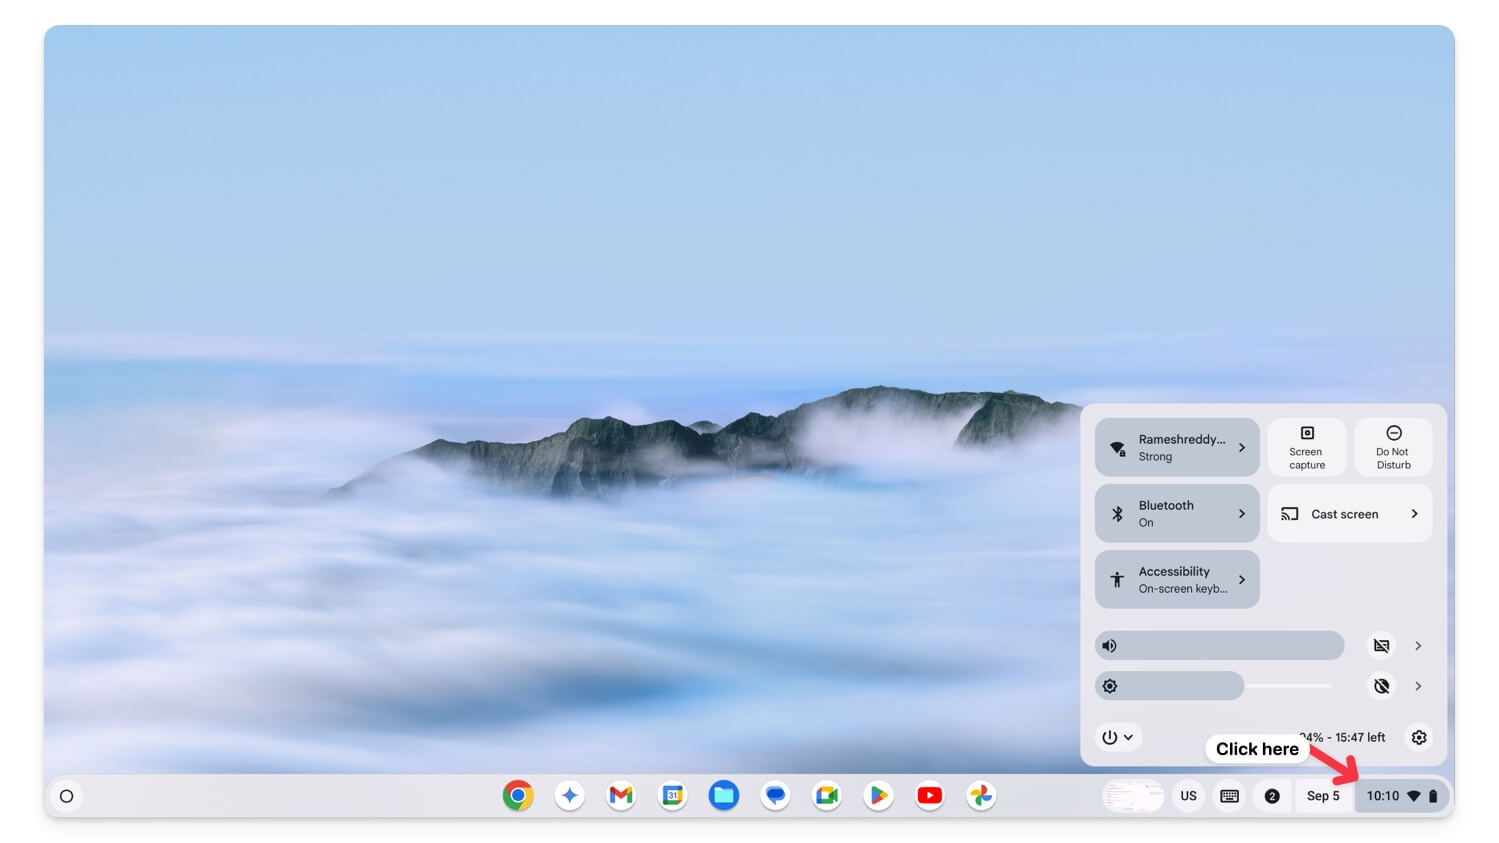The image size is (1499, 843).
Task: Open the Messages app on the shelf
Action: pos(776,796)
